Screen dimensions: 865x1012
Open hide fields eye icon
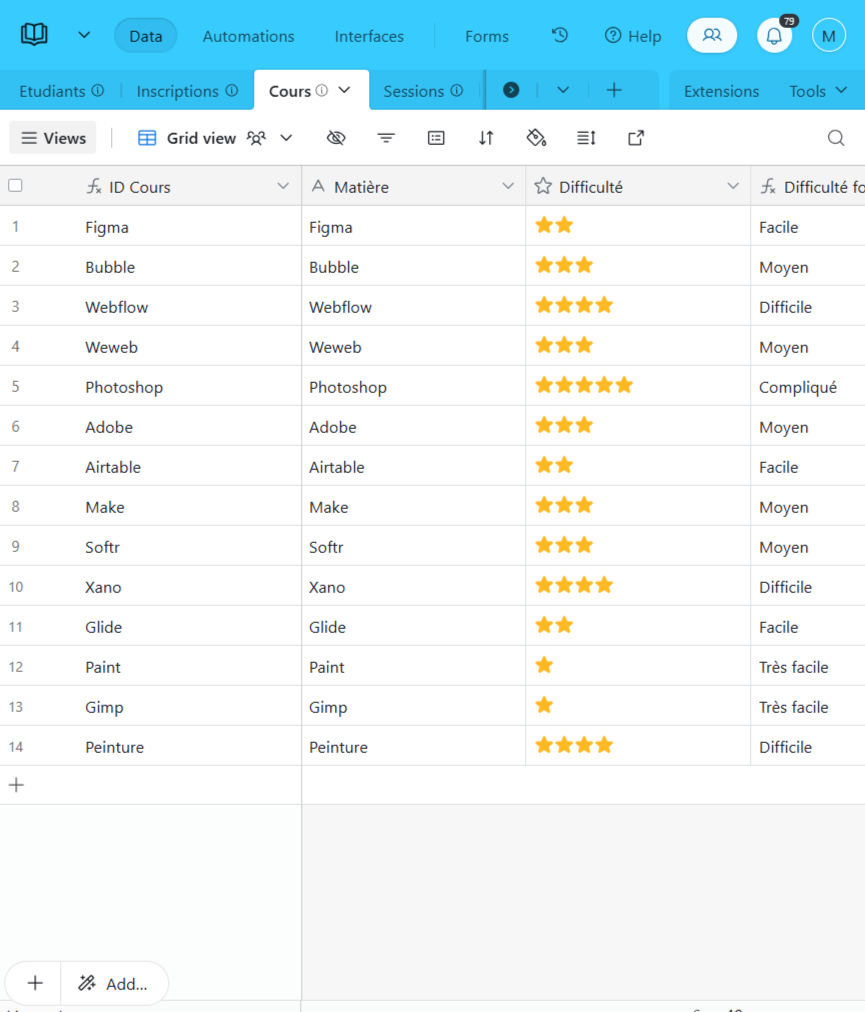(x=336, y=137)
